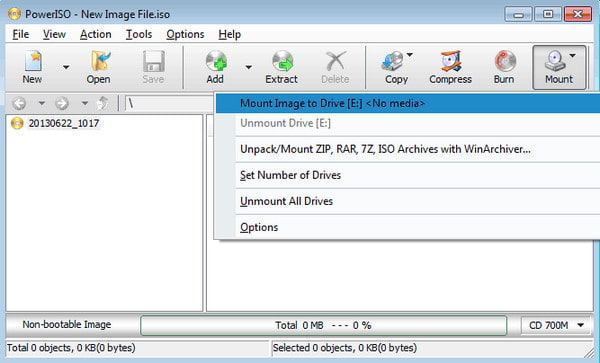Image resolution: width=600 pixels, height=363 pixels.
Task: Click the disc icon beside 20130622_1017
Action: [x=17, y=123]
